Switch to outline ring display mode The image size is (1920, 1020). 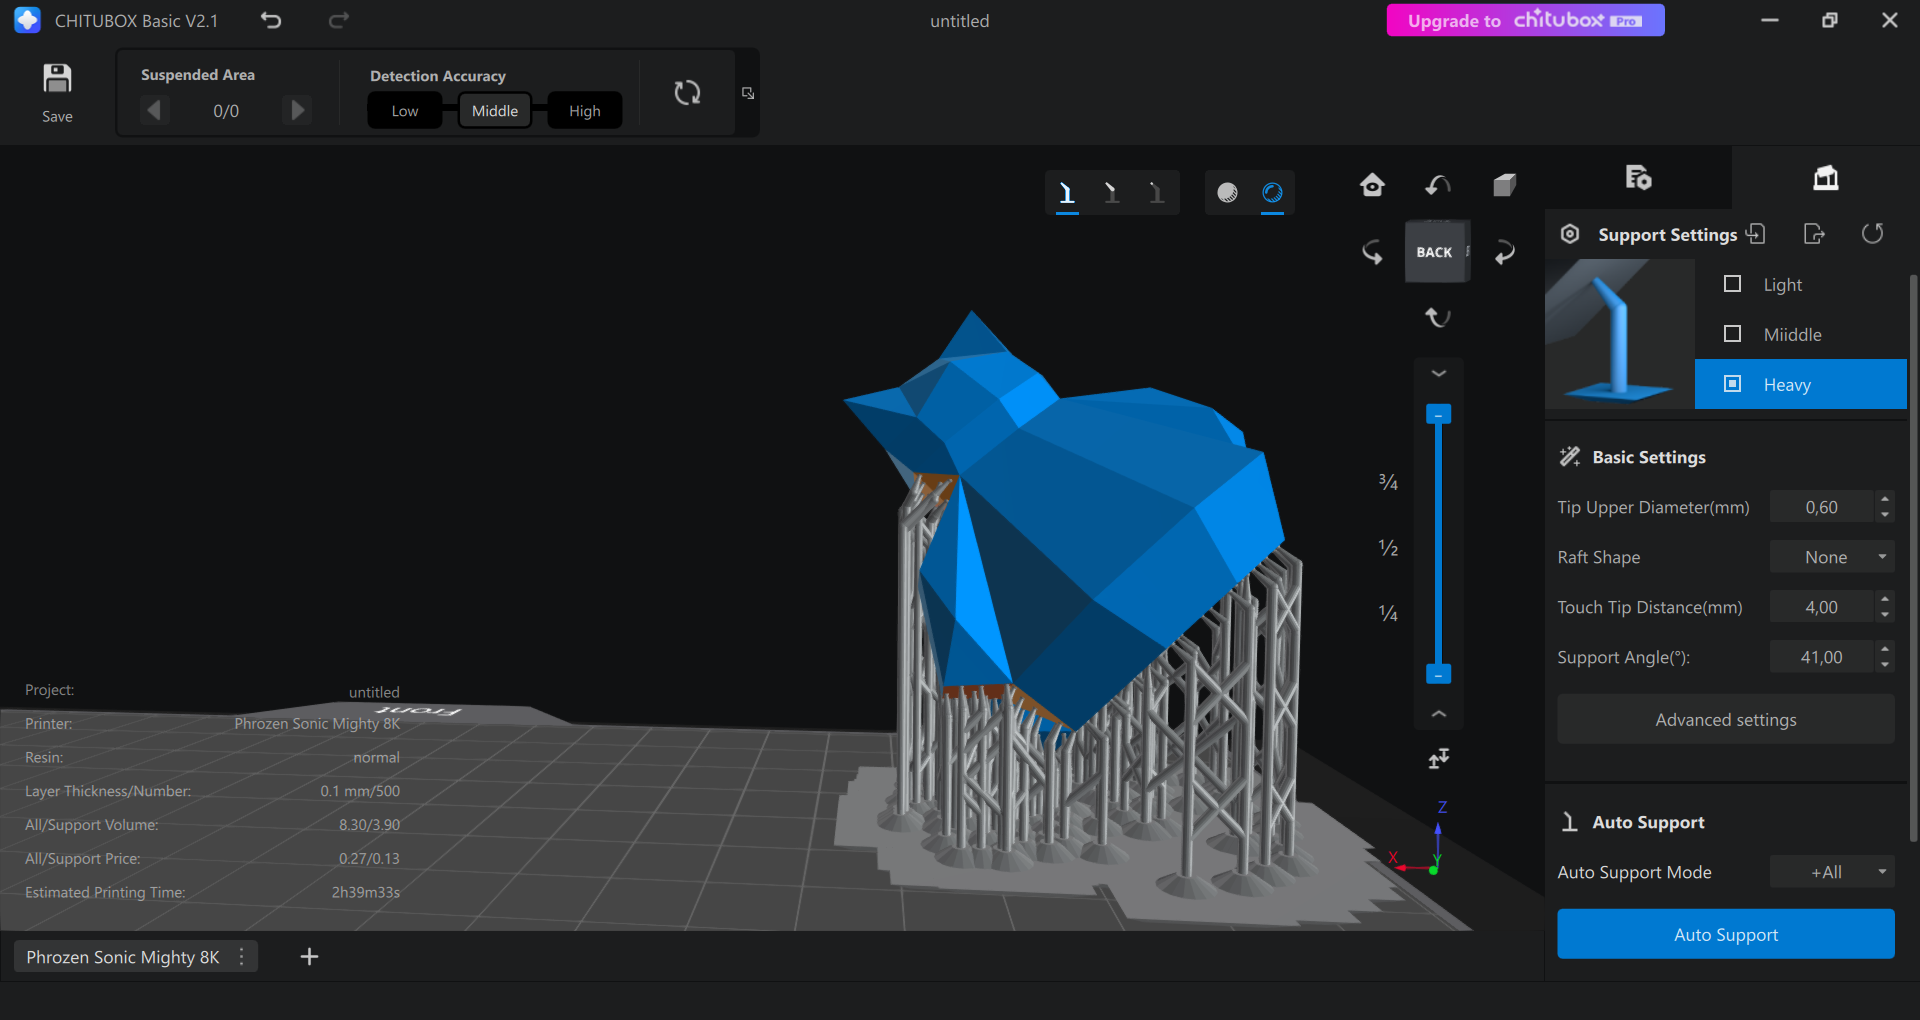[1272, 192]
